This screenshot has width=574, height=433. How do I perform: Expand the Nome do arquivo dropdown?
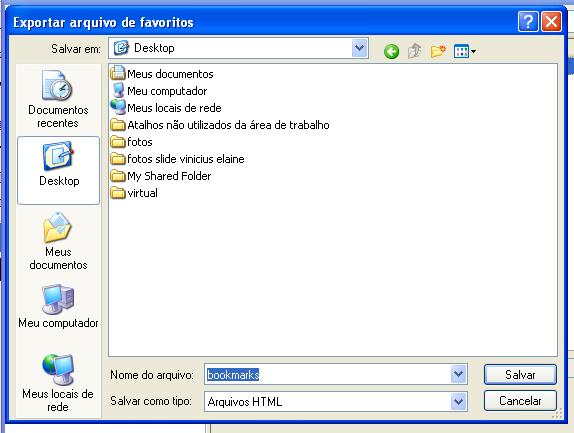pos(458,374)
